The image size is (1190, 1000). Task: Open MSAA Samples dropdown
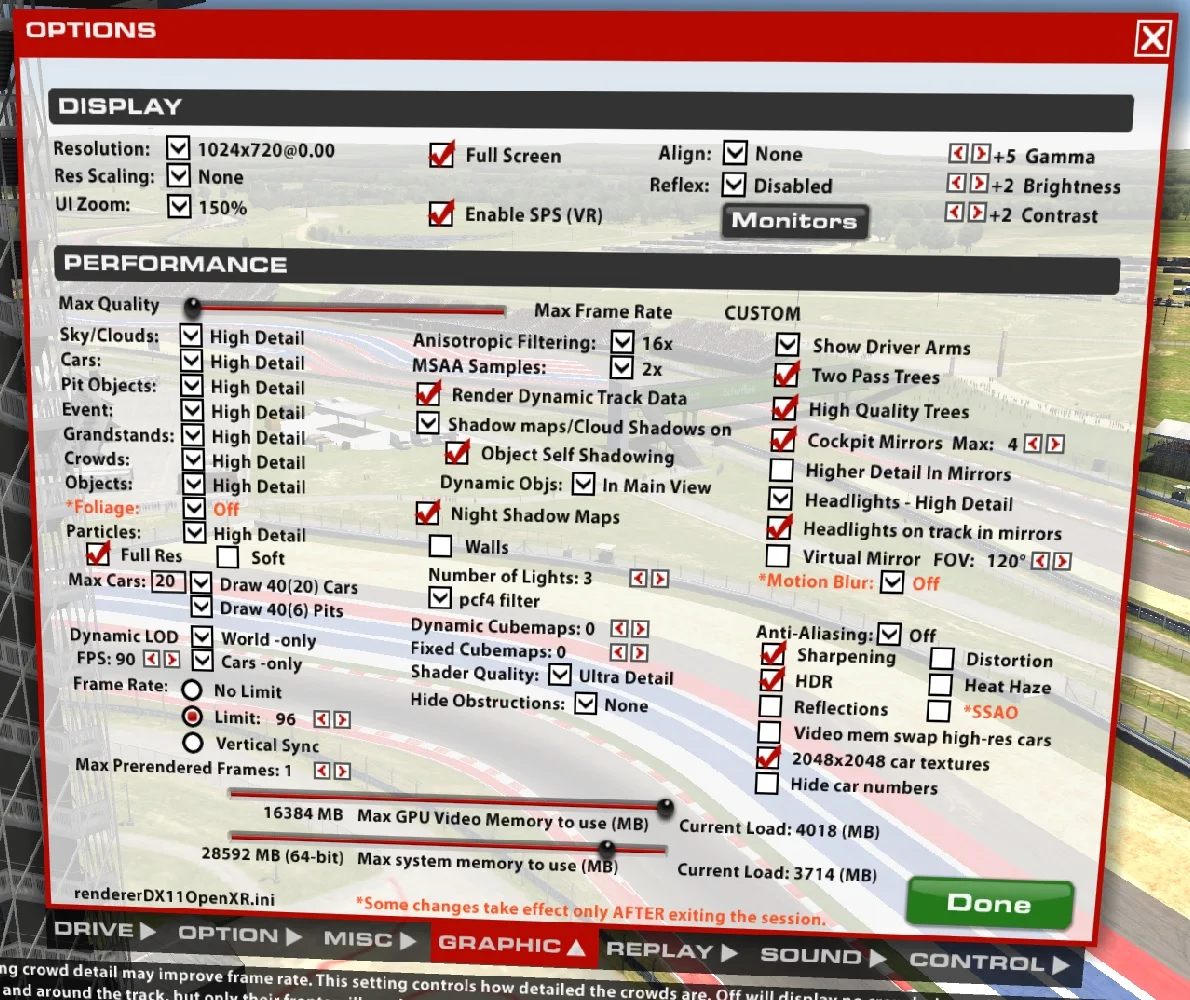(622, 368)
